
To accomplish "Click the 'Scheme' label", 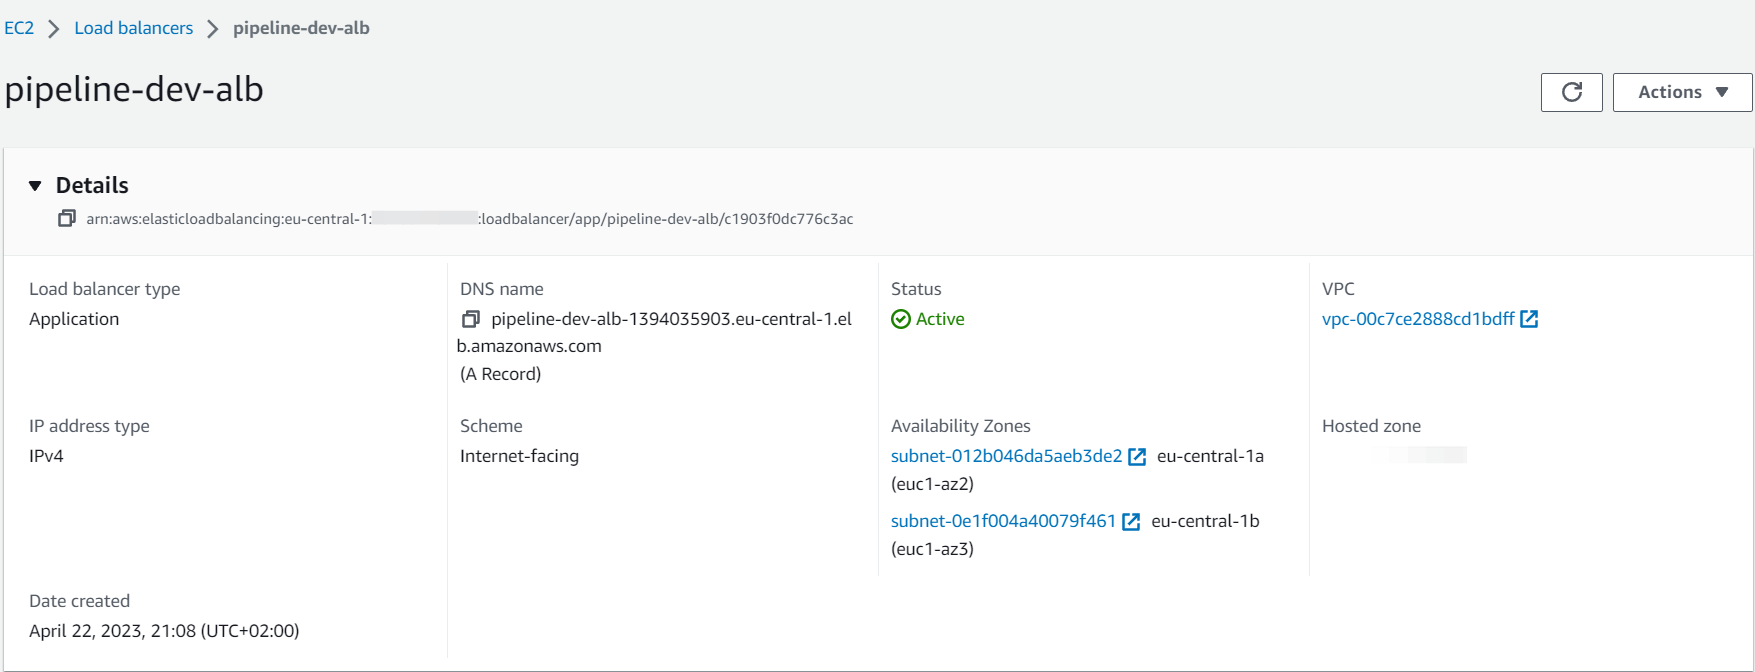I will point(491,426).
